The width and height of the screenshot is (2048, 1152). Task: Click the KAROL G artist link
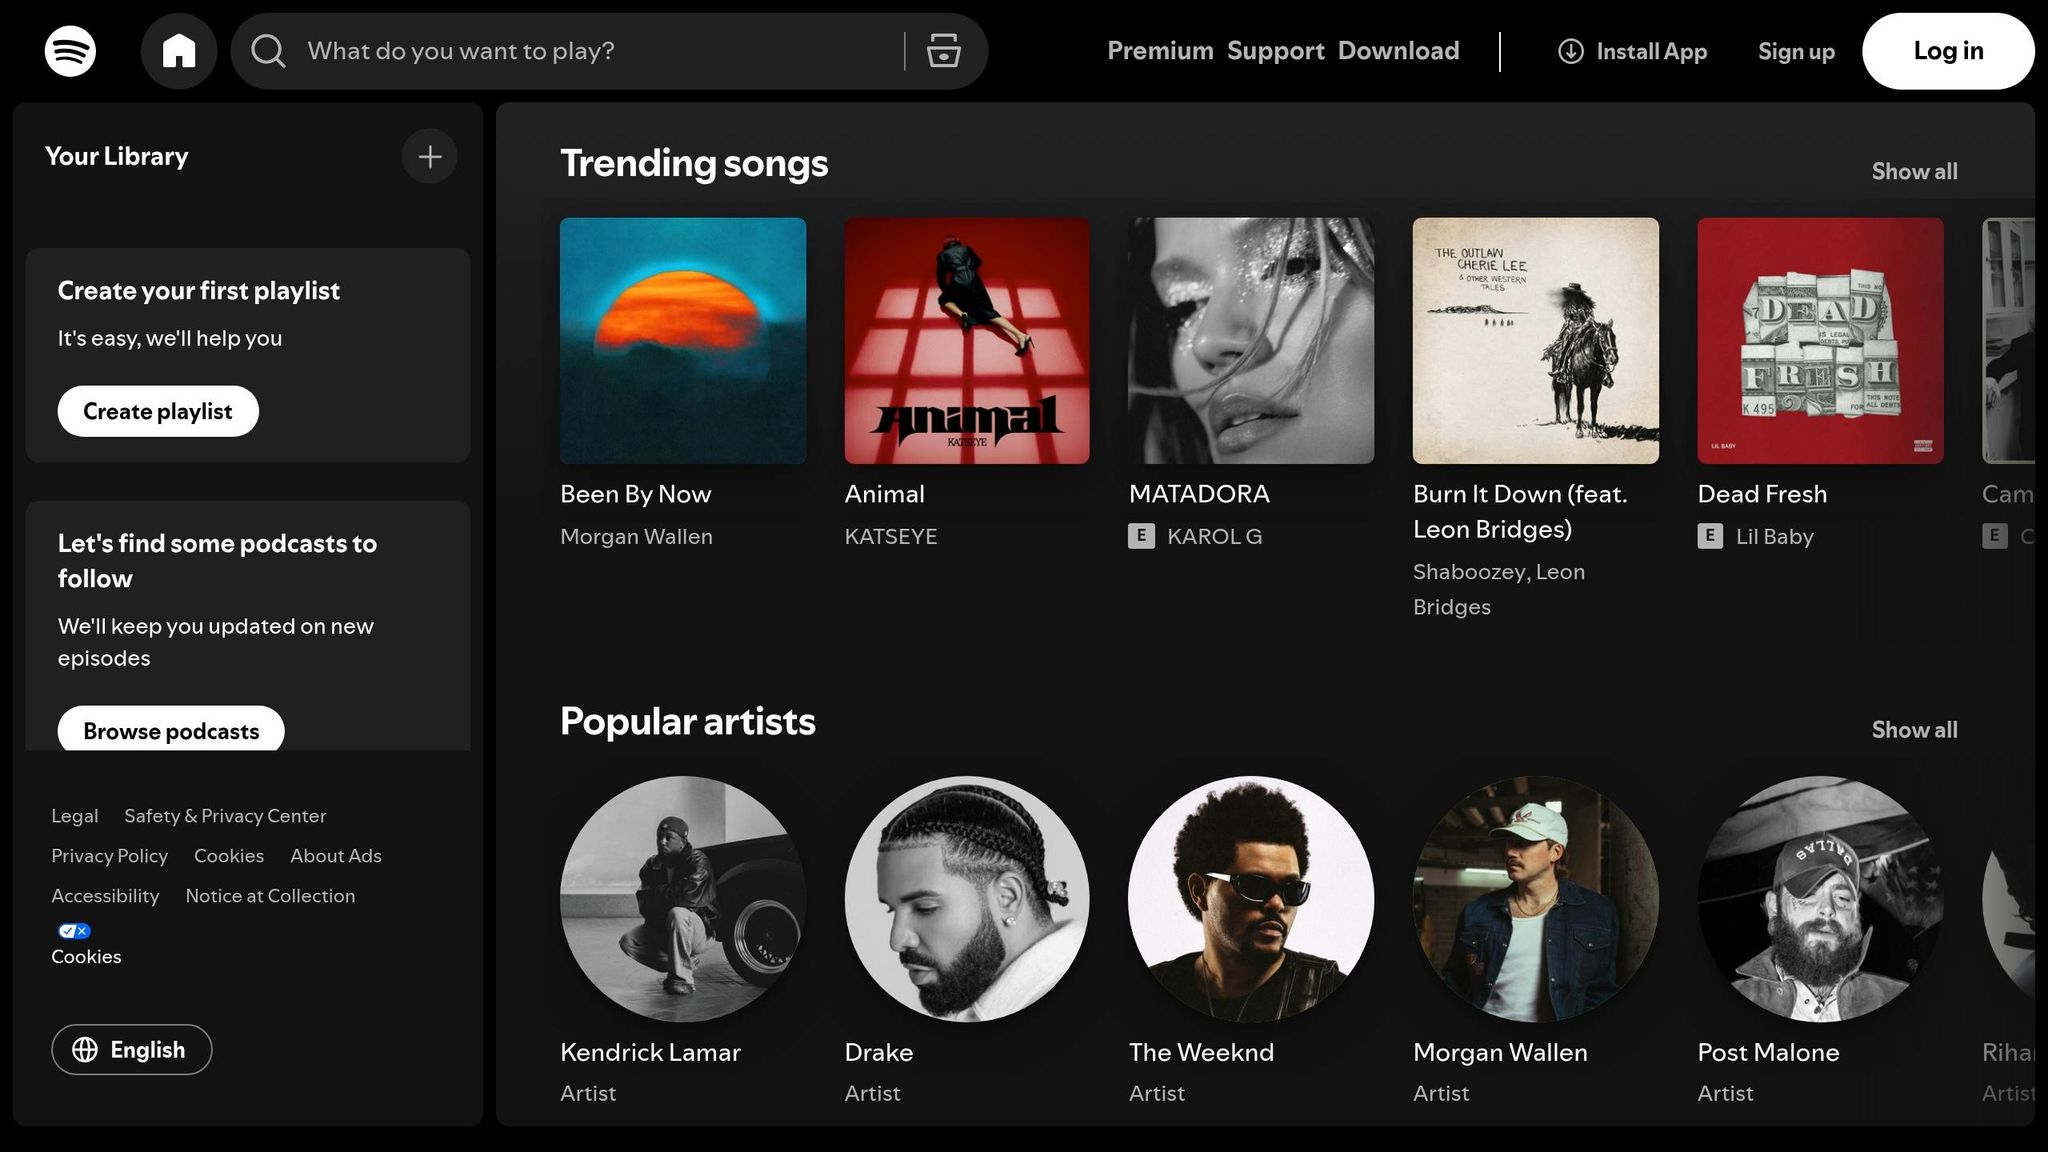click(x=1214, y=536)
